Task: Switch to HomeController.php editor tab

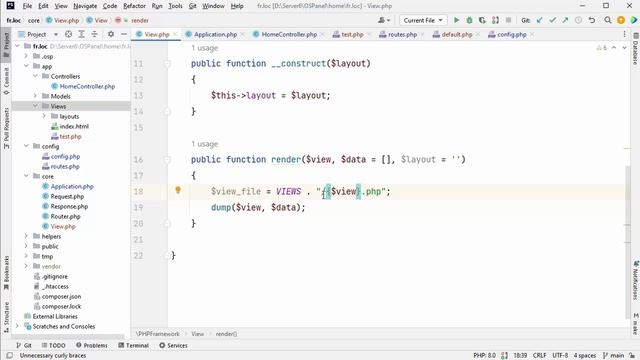Action: point(289,34)
